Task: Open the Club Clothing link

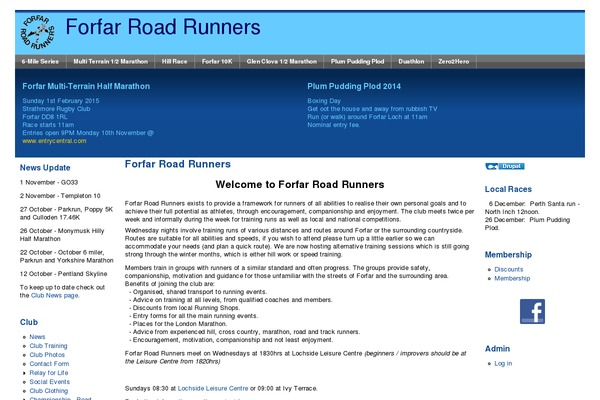Action: (x=49, y=391)
